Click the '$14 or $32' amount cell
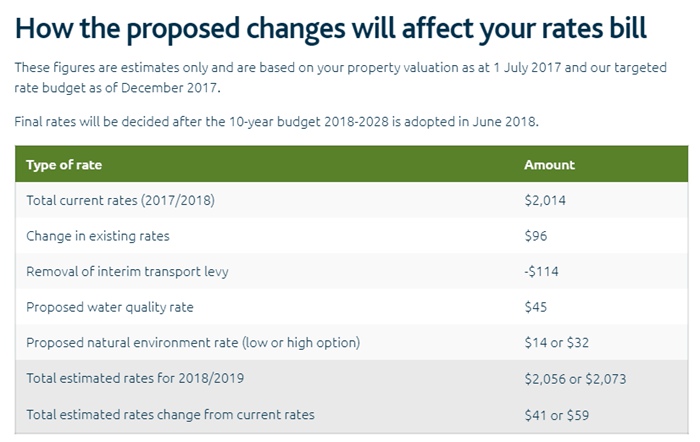 (557, 342)
